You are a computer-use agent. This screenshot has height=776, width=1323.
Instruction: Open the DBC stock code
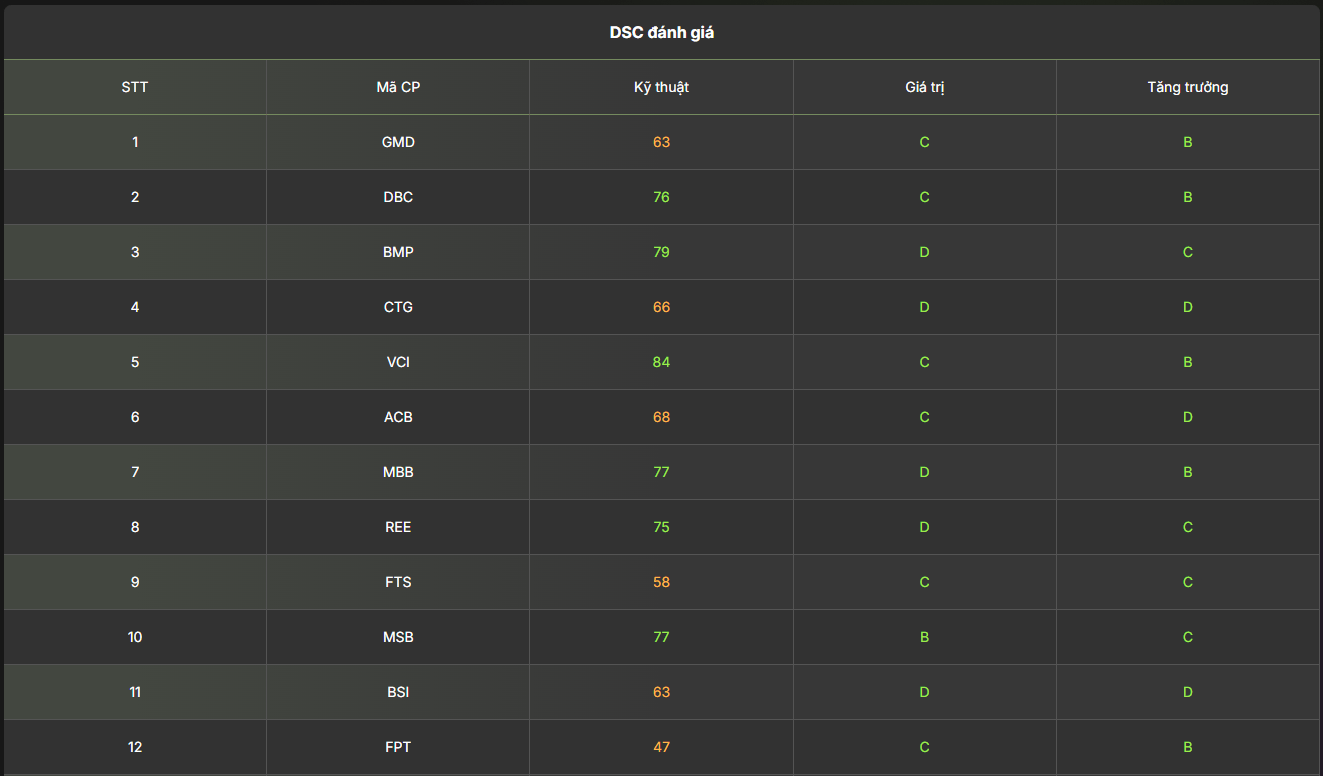[398, 197]
